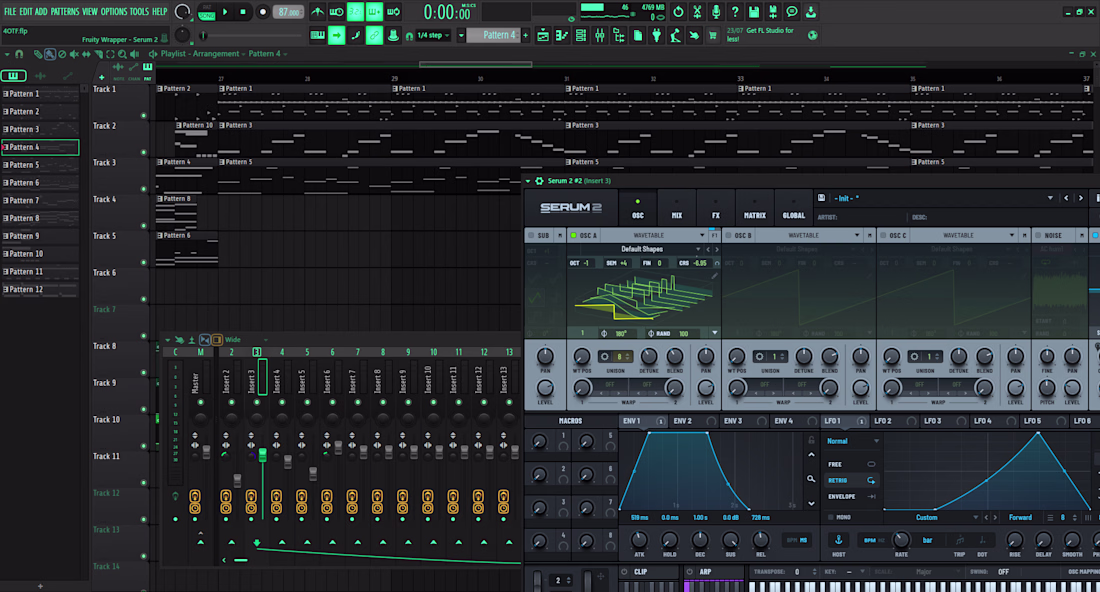
Task: Open the Channel rack icon
Action: coord(581,35)
